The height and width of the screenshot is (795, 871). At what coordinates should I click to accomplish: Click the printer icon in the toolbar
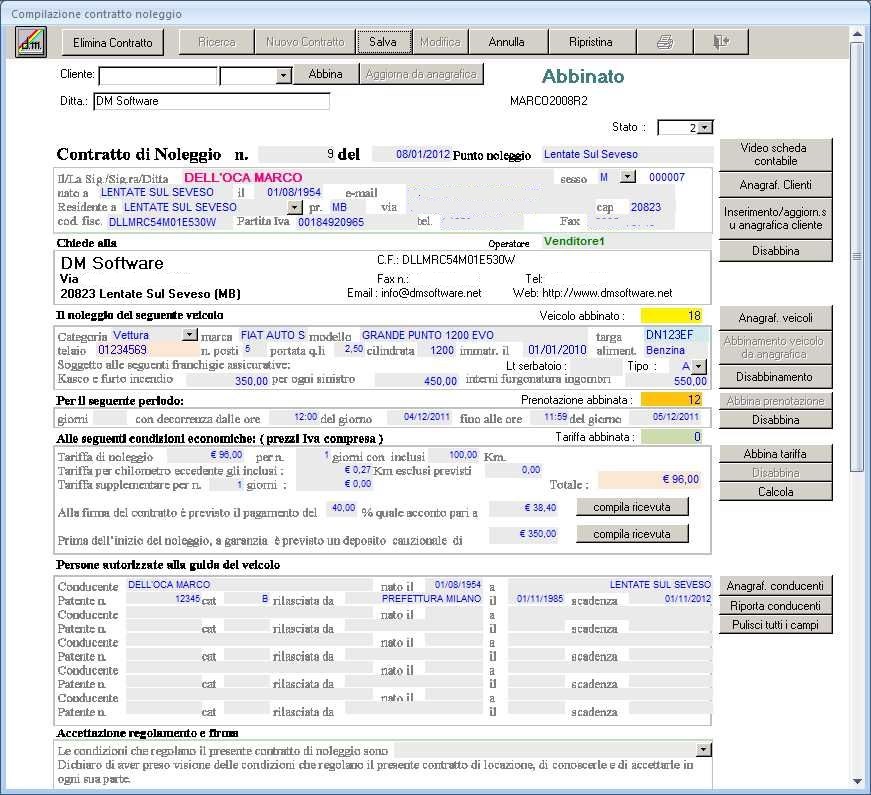click(665, 42)
